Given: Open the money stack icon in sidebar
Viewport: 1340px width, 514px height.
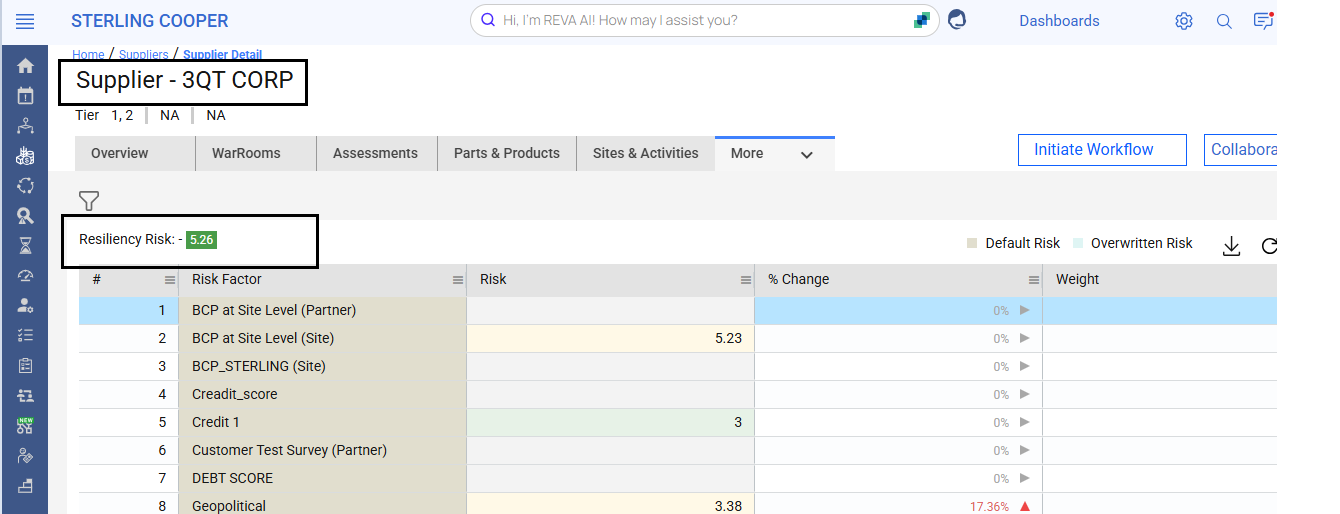Looking at the screenshot, I should [x=25, y=156].
